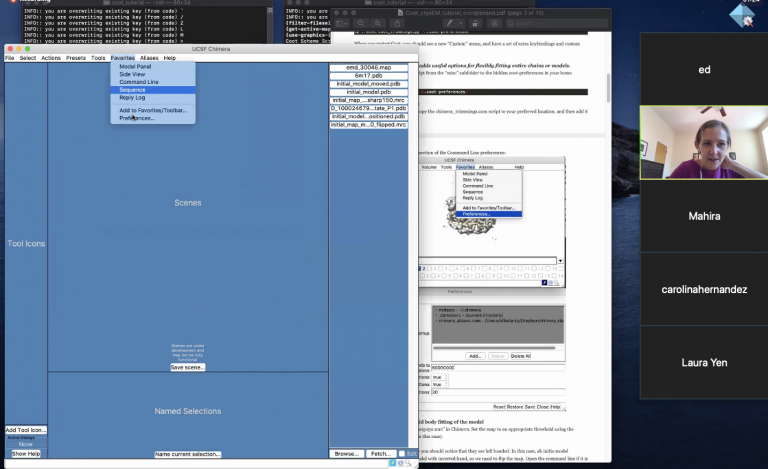
Task: Zoom in using the Preview PDF toolbar
Action: (378, 23)
